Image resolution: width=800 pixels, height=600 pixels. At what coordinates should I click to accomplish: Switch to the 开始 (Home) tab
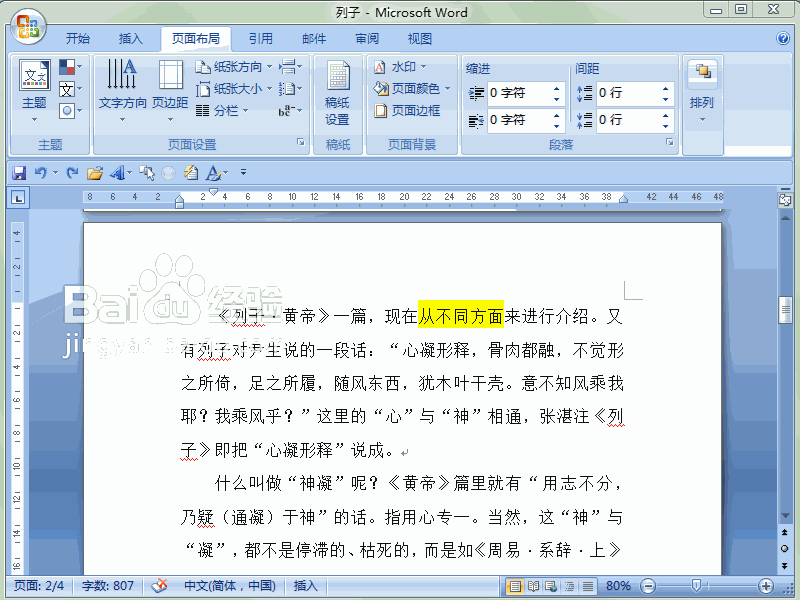[78, 39]
